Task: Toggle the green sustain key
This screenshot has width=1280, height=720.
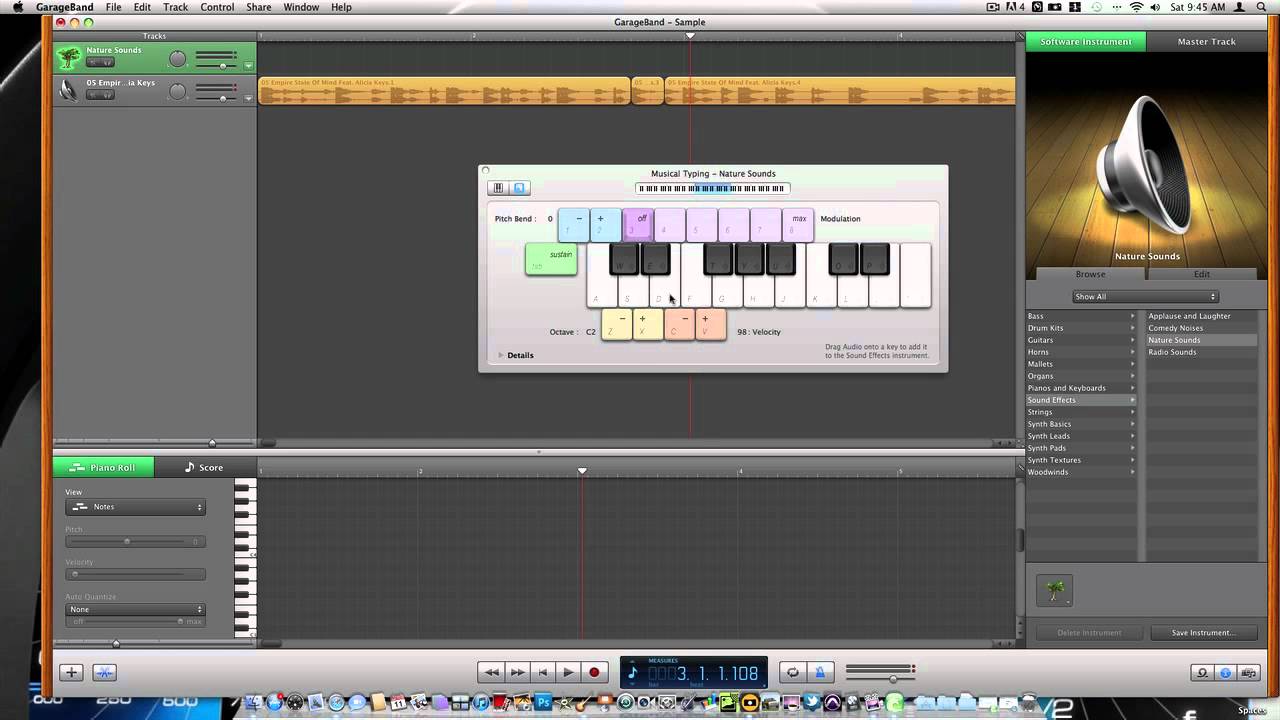Action: (551, 259)
